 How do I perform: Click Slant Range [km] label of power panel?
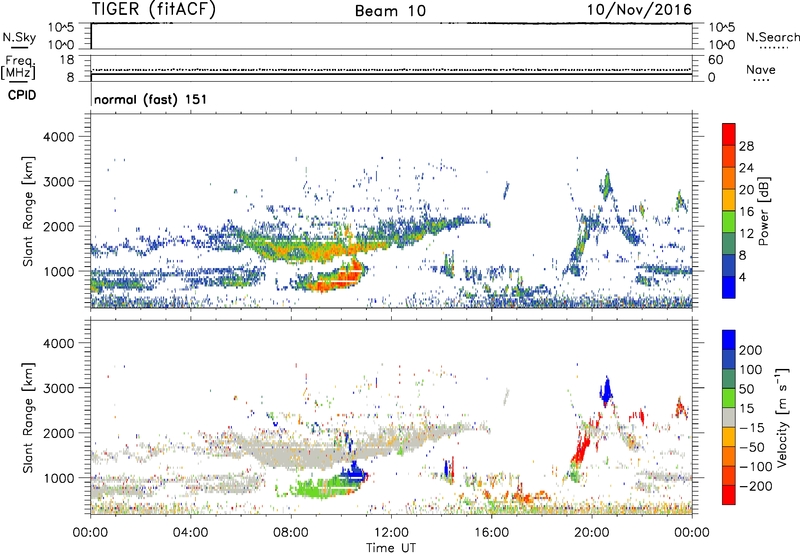(28, 211)
